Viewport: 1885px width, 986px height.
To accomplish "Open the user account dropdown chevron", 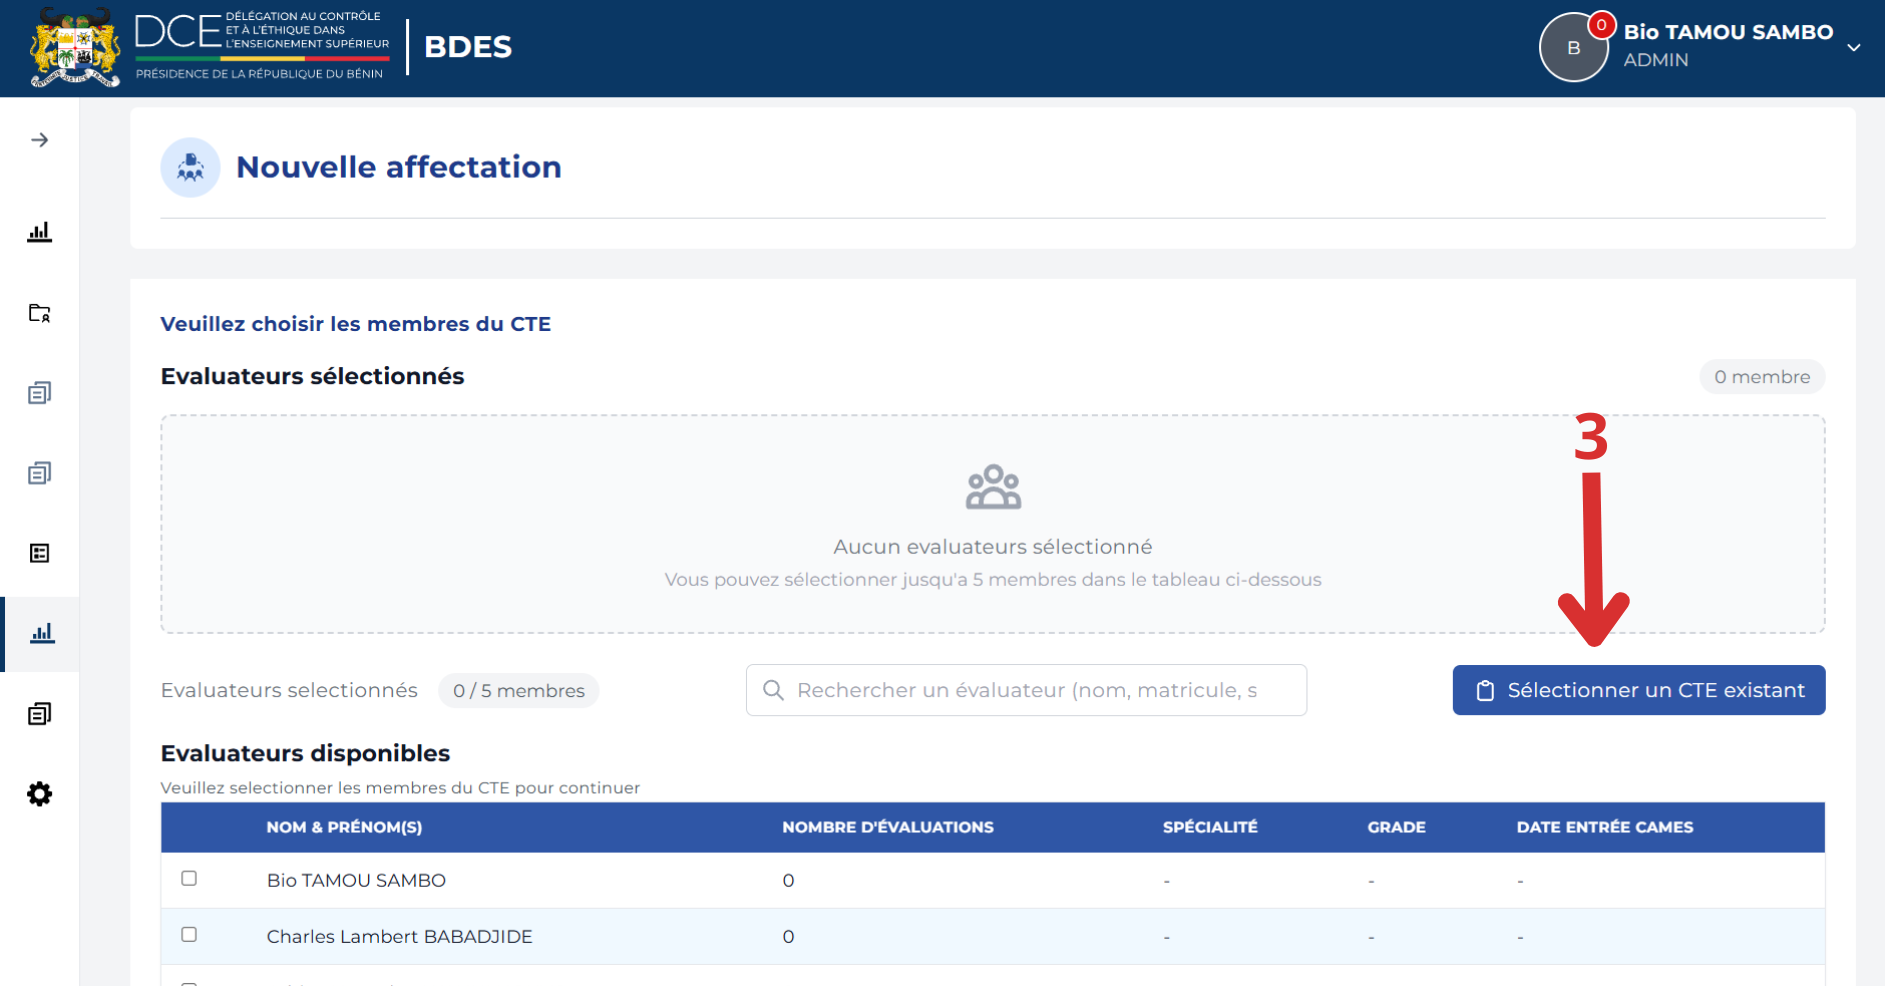I will [x=1853, y=47].
